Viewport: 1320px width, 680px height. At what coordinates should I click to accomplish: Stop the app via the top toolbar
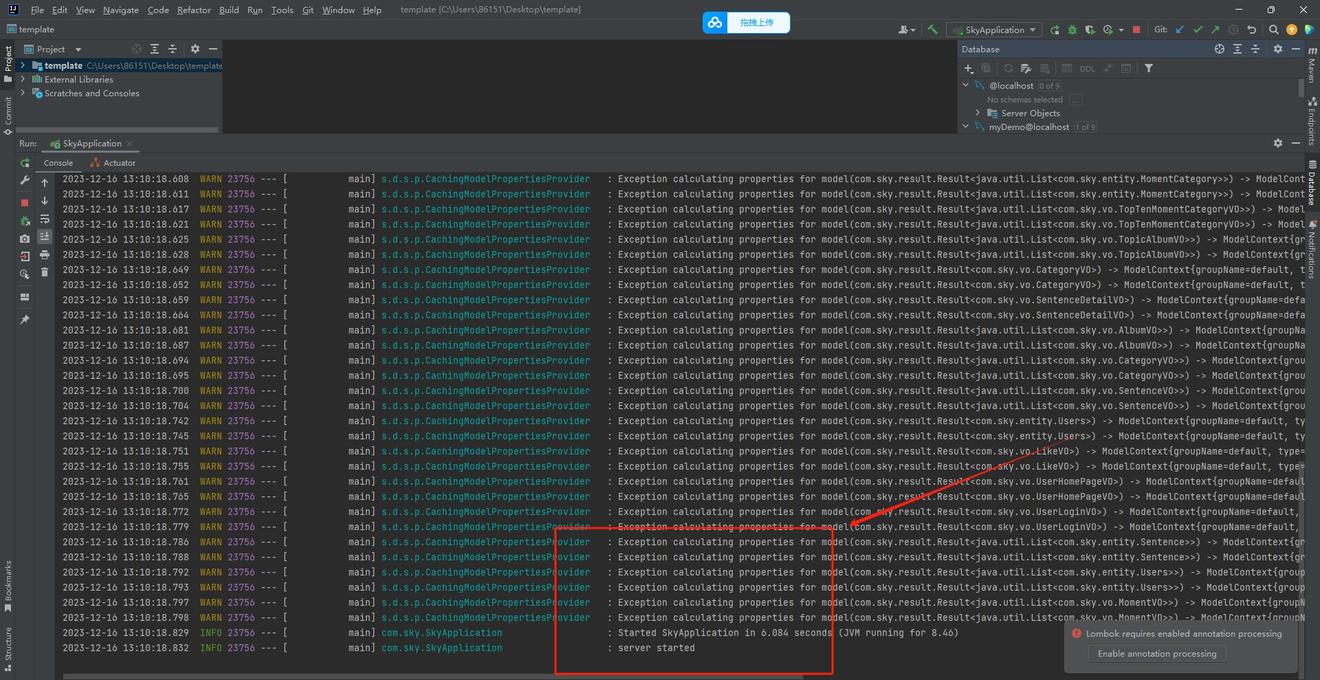coord(1136,30)
